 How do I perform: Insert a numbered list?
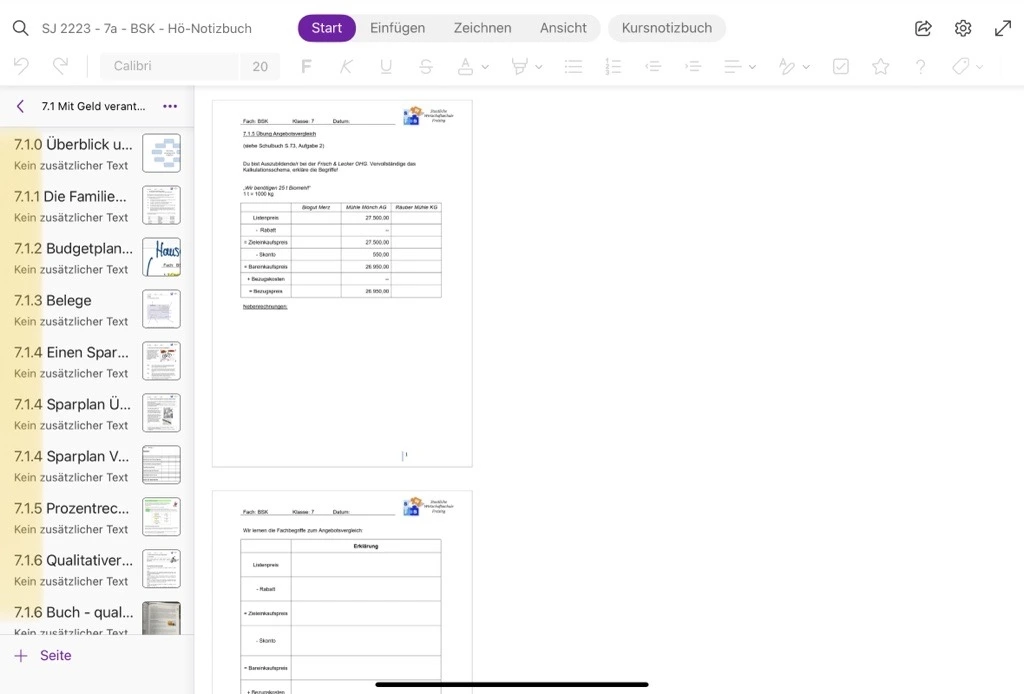(613, 67)
